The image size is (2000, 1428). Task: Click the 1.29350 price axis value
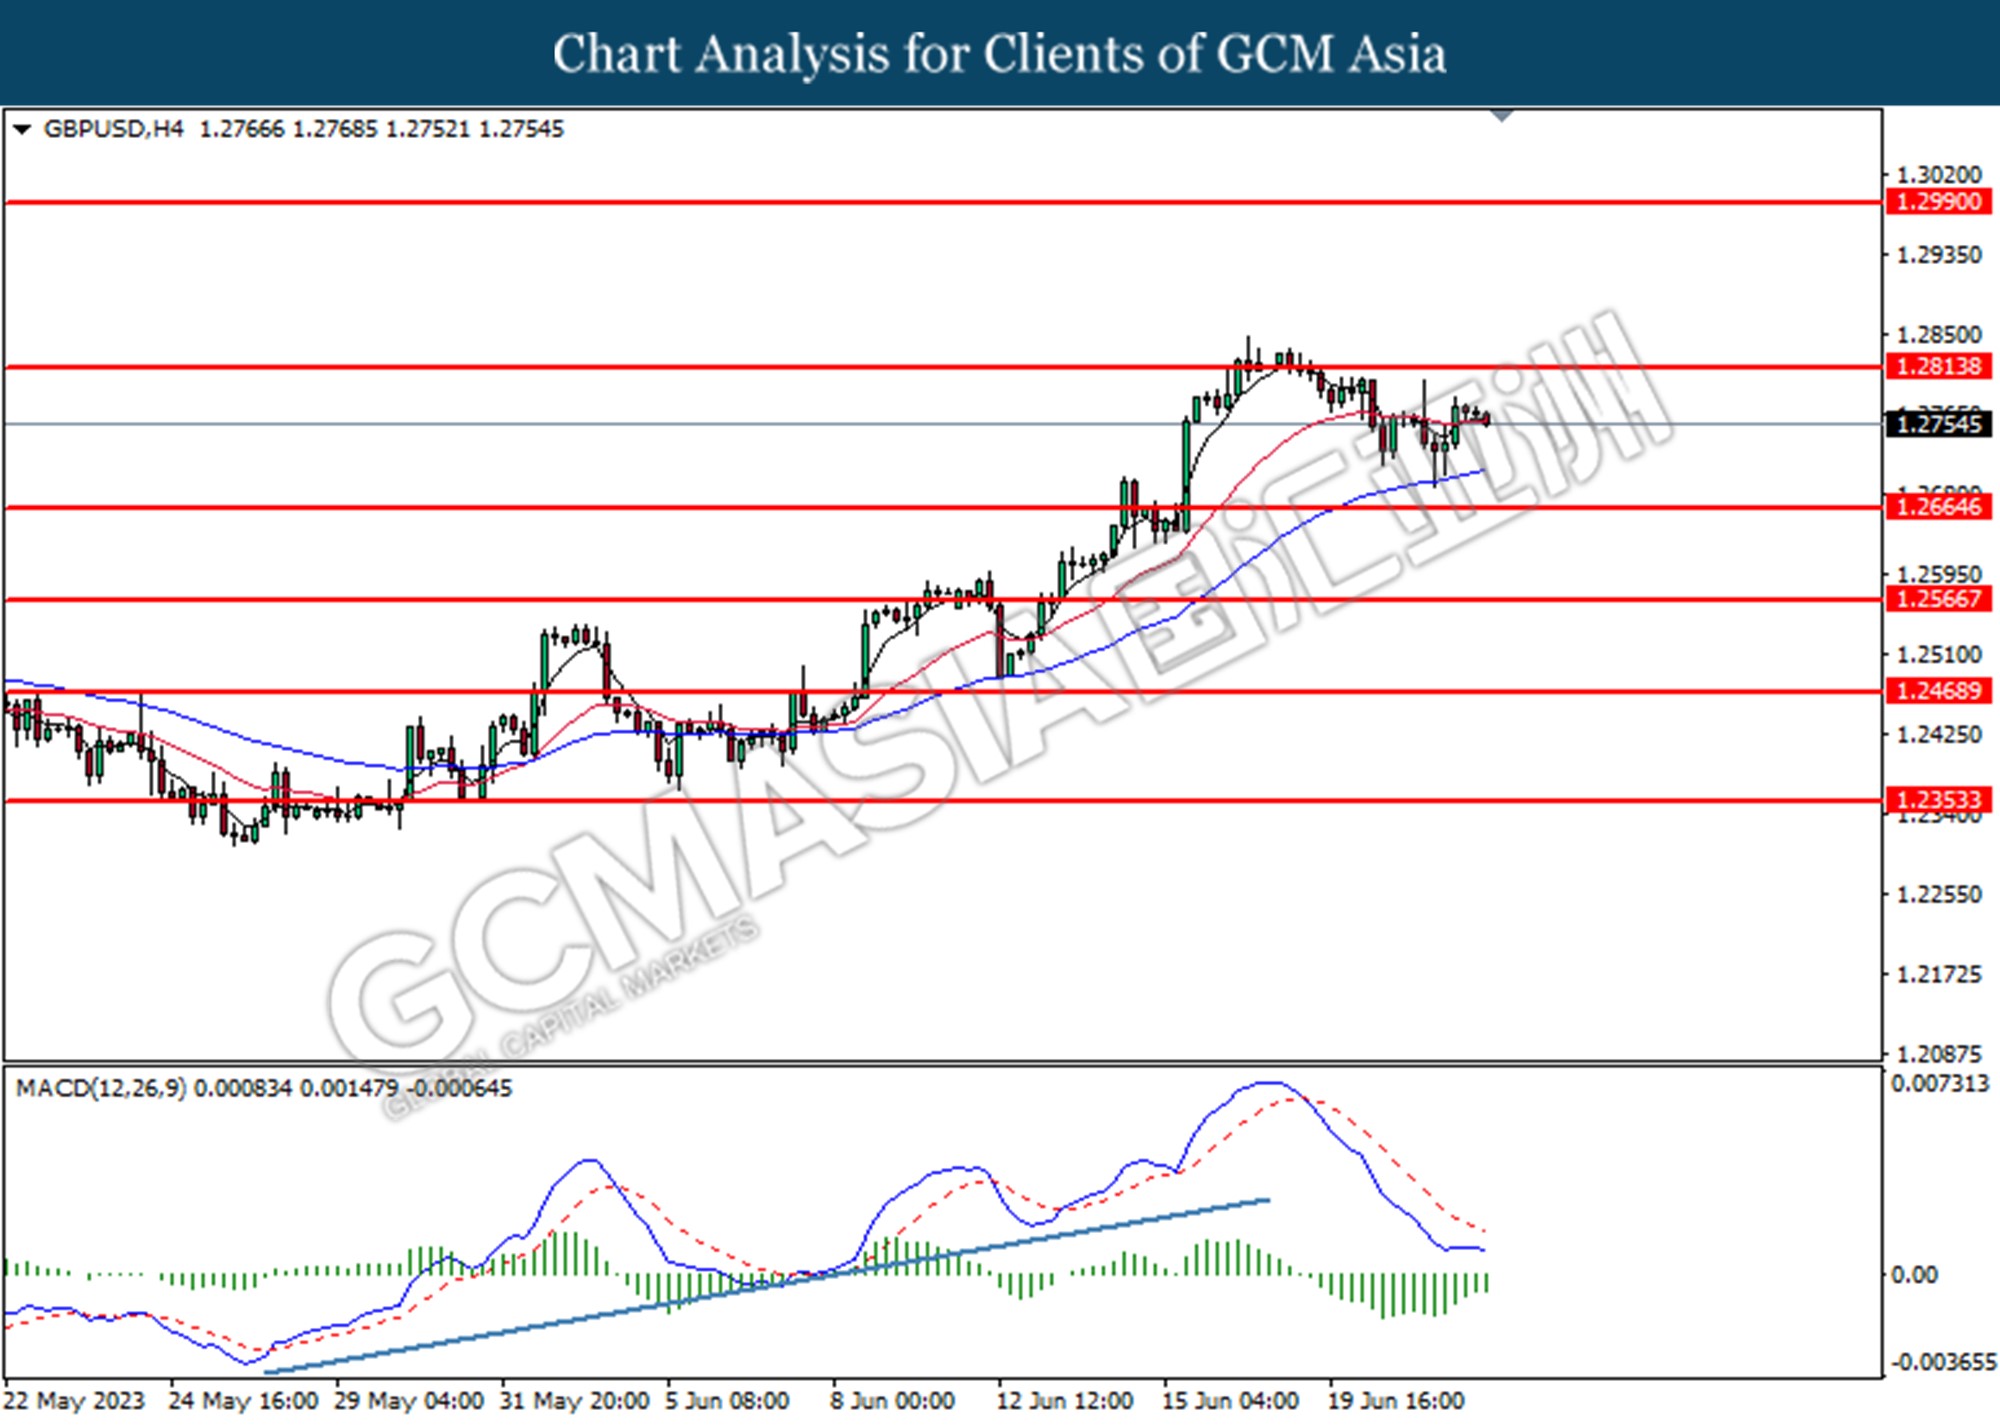coord(1939,255)
